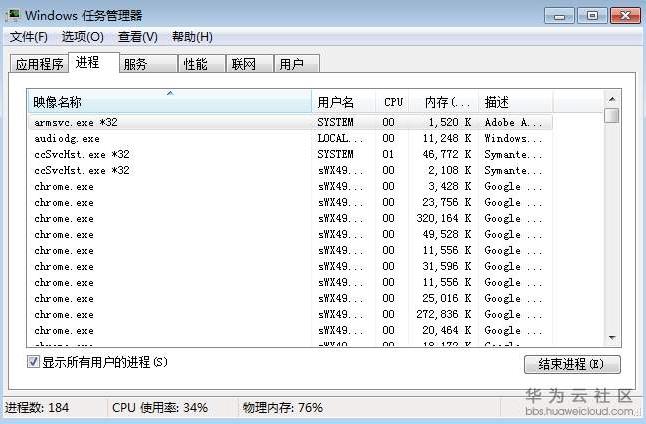The width and height of the screenshot is (646, 424).
Task: Open the 帮助(H) menu
Action: (x=192, y=37)
